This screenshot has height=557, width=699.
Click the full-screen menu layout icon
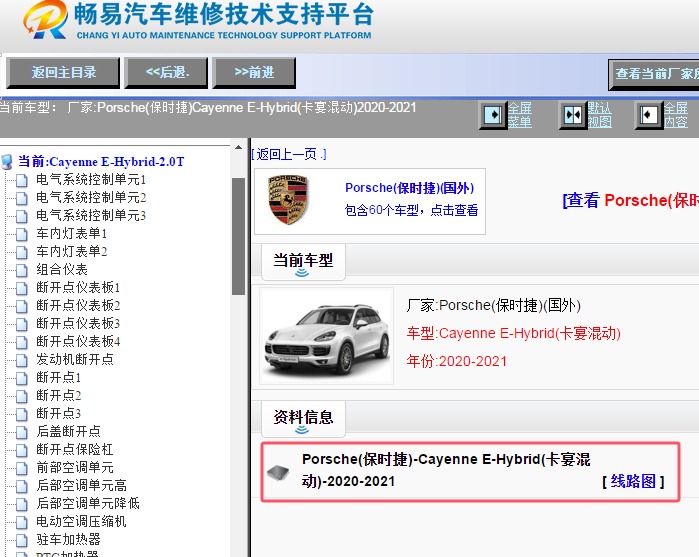pyautogui.click(x=493, y=115)
